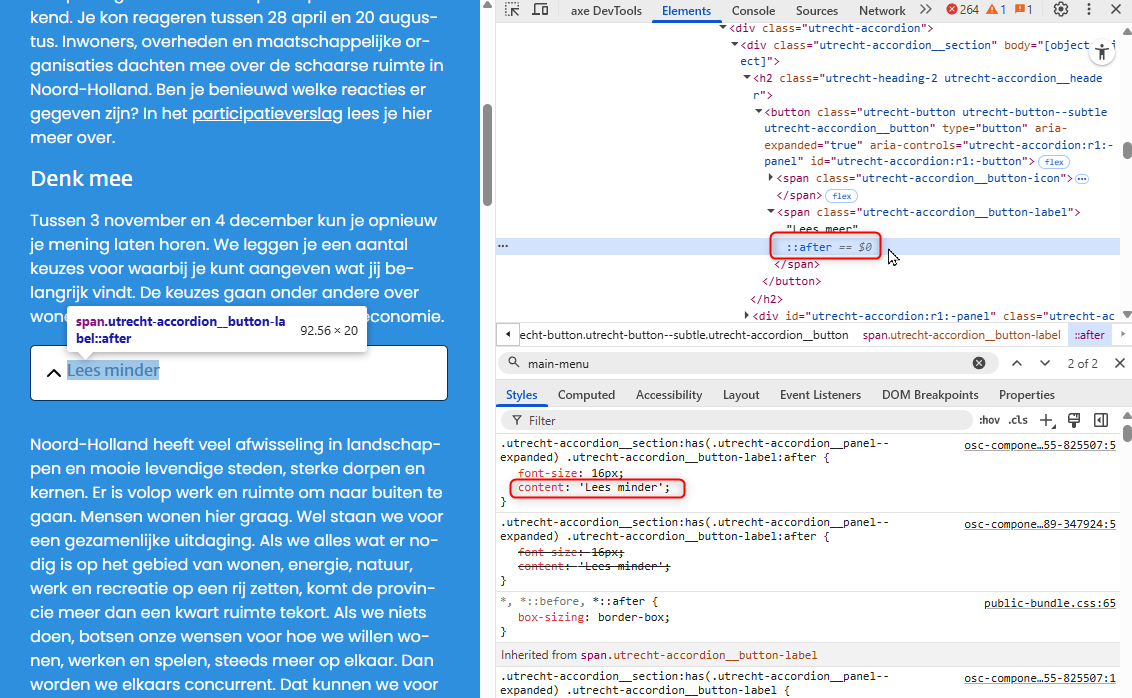Activate the inspect element picker icon

click(x=512, y=10)
